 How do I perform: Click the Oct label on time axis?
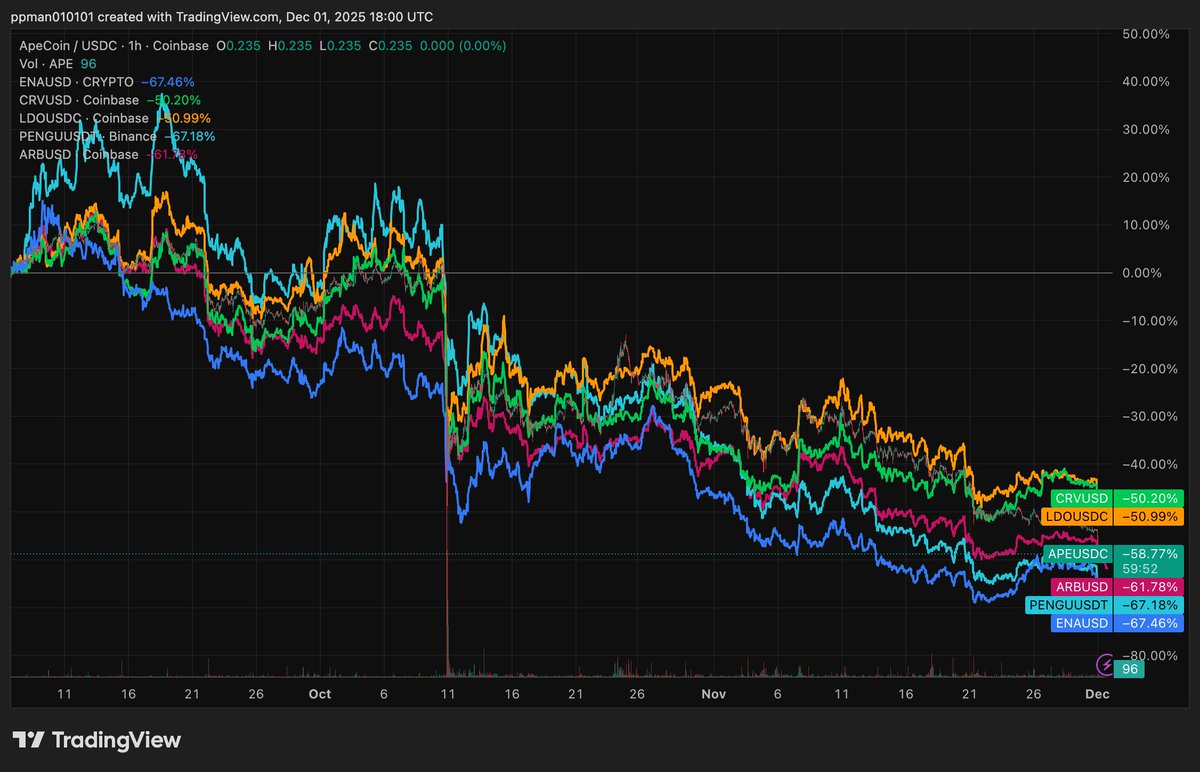[320, 694]
